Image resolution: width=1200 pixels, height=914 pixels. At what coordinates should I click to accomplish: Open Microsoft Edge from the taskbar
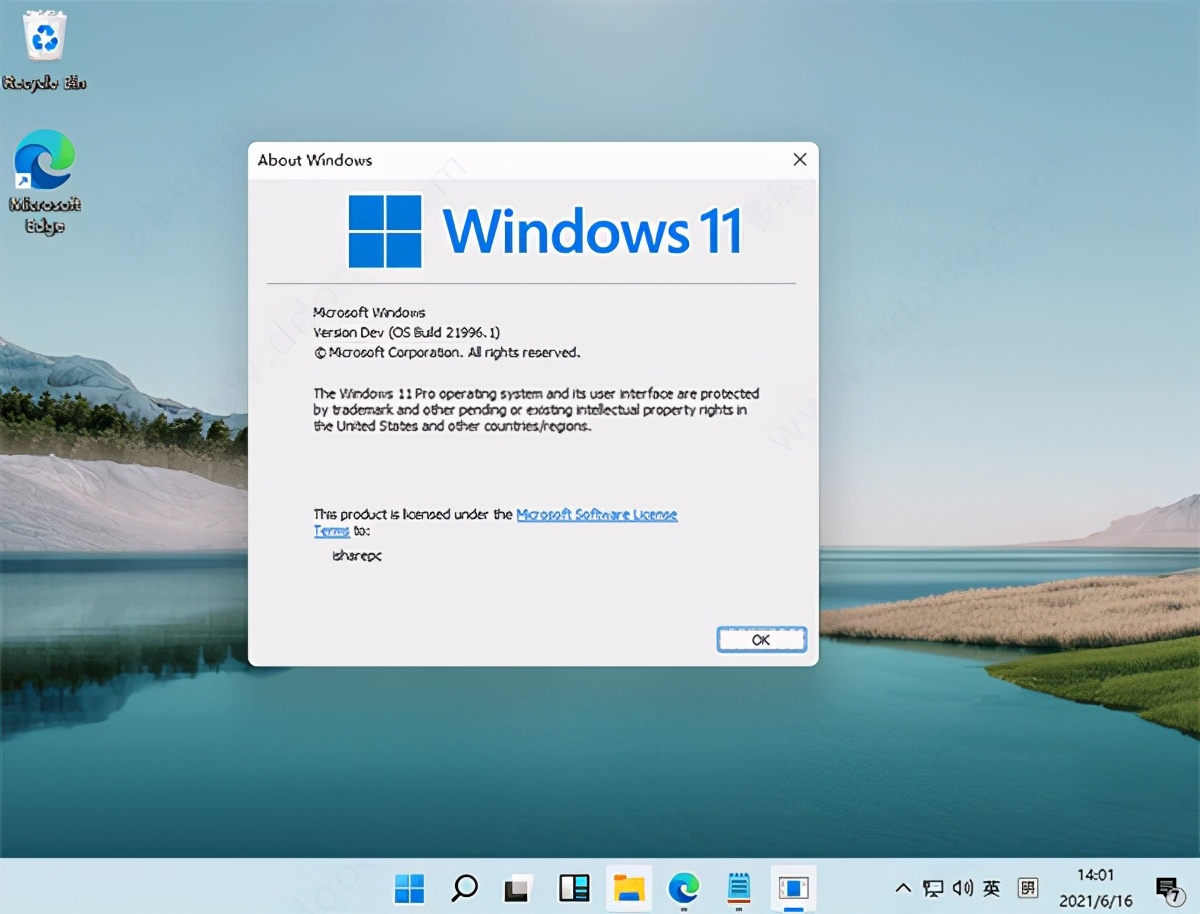684,888
